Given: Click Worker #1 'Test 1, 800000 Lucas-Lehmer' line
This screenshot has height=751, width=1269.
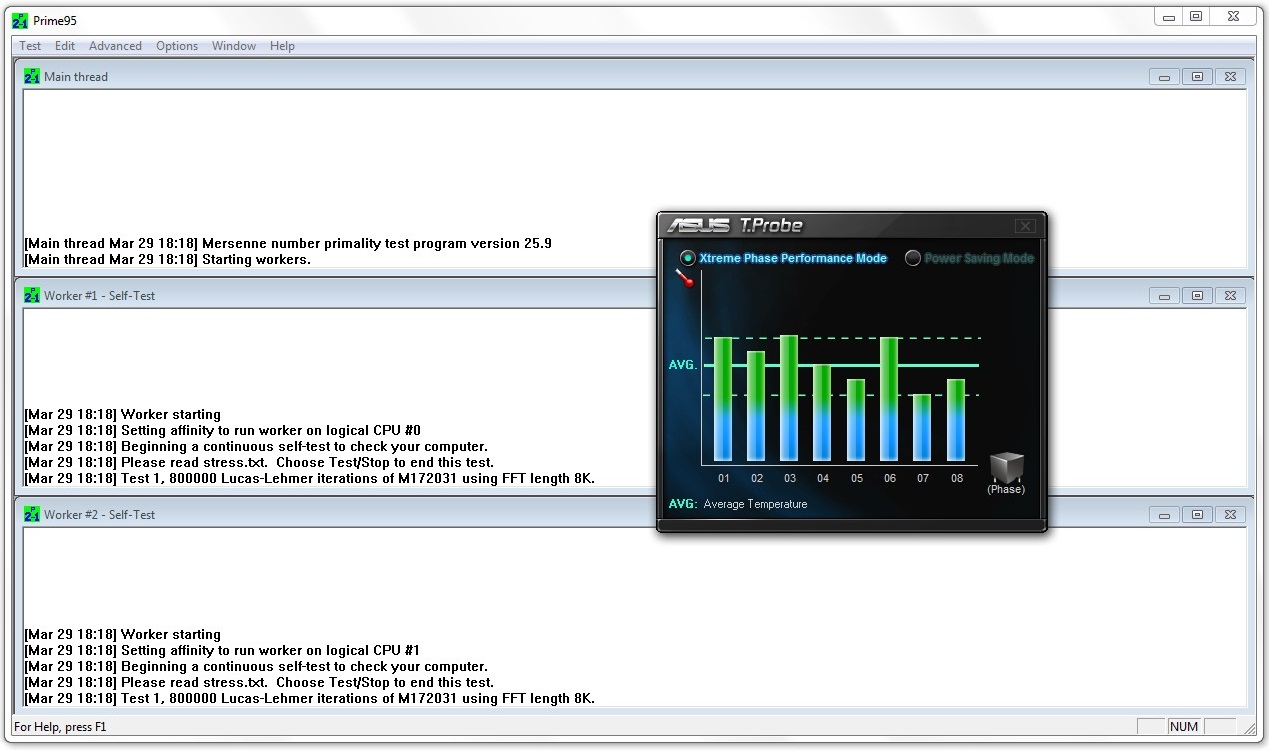Looking at the screenshot, I should tap(309, 479).
